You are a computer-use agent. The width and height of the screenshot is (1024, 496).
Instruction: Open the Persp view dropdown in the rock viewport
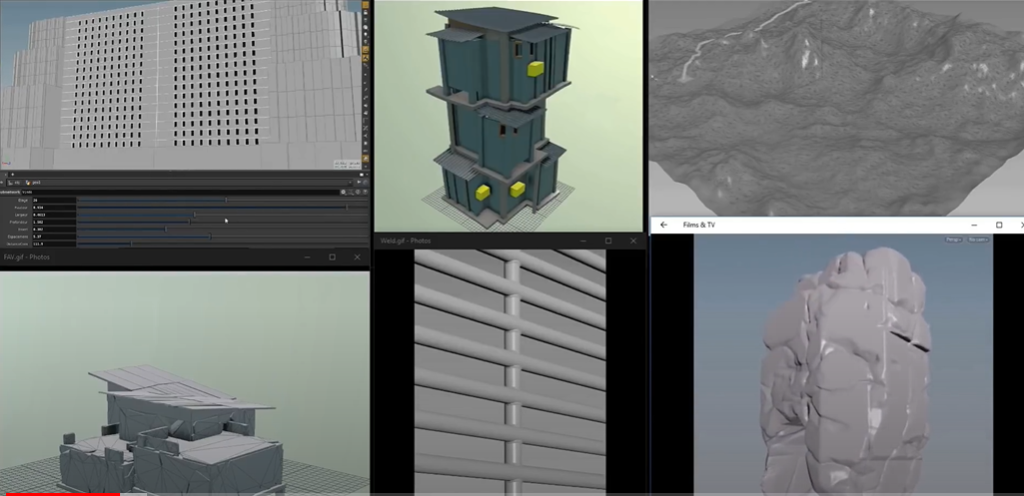pyautogui.click(x=952, y=239)
